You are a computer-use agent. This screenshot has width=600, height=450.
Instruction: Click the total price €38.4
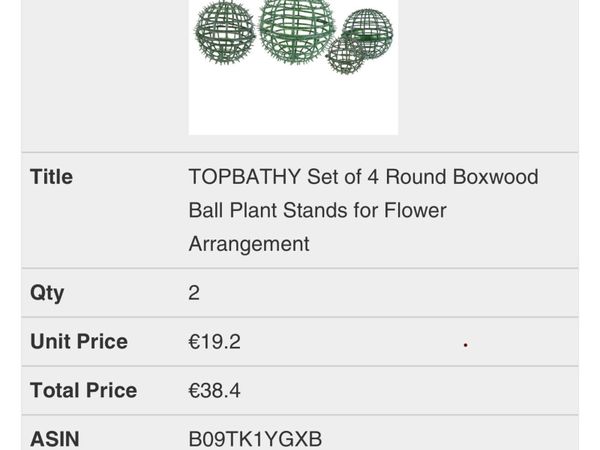[214, 391]
